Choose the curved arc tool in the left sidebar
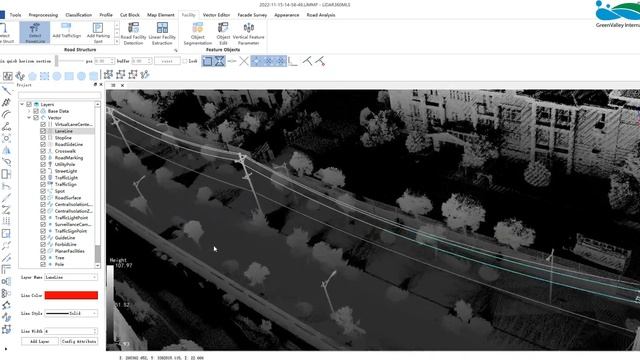 click(6, 114)
